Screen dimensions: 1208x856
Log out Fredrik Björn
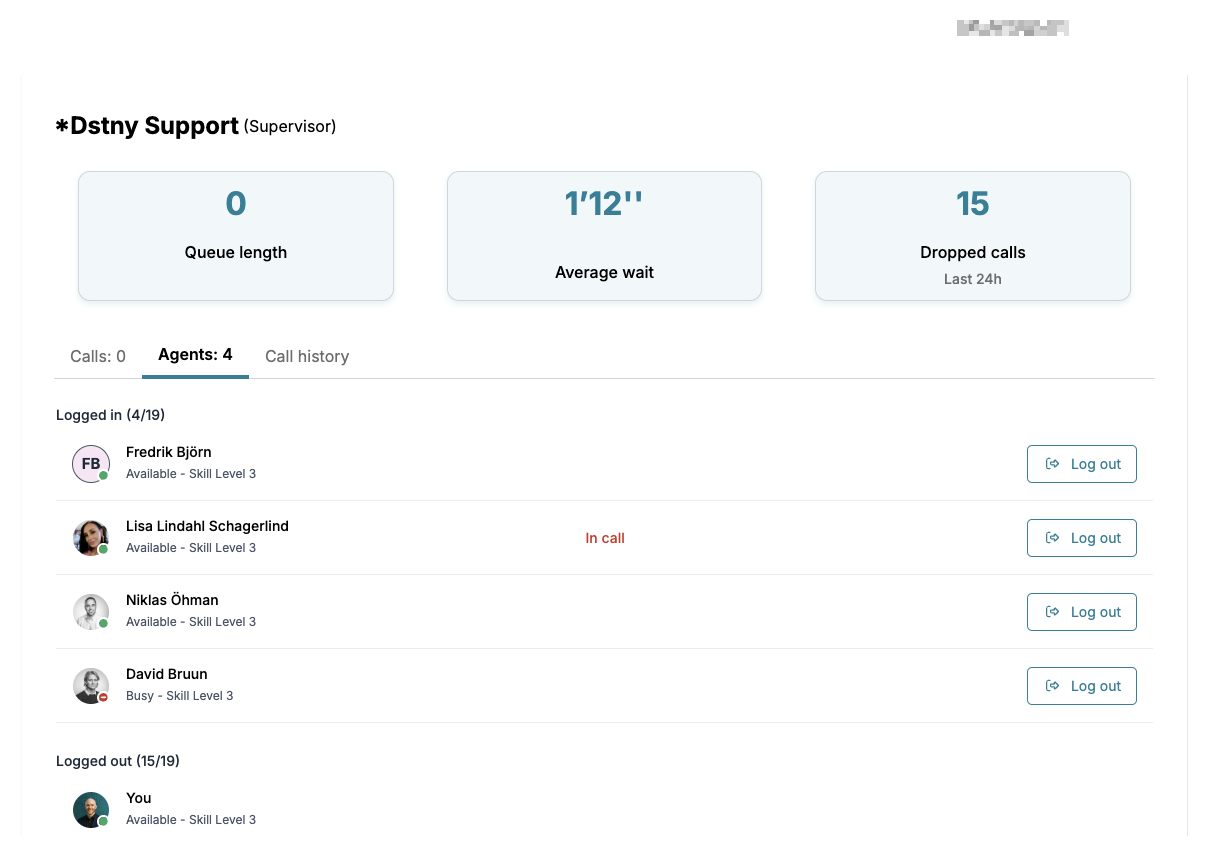[1081, 464]
